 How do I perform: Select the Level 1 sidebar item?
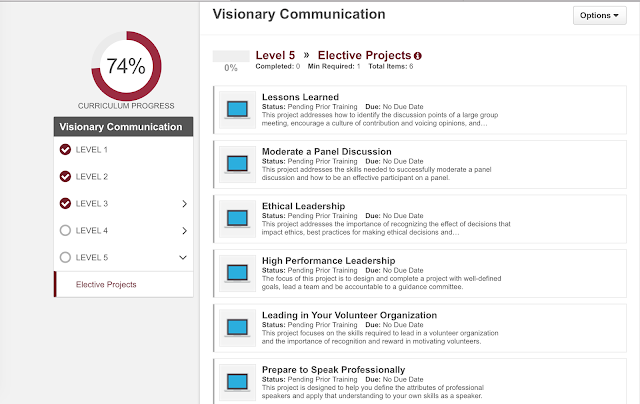[x=124, y=150]
